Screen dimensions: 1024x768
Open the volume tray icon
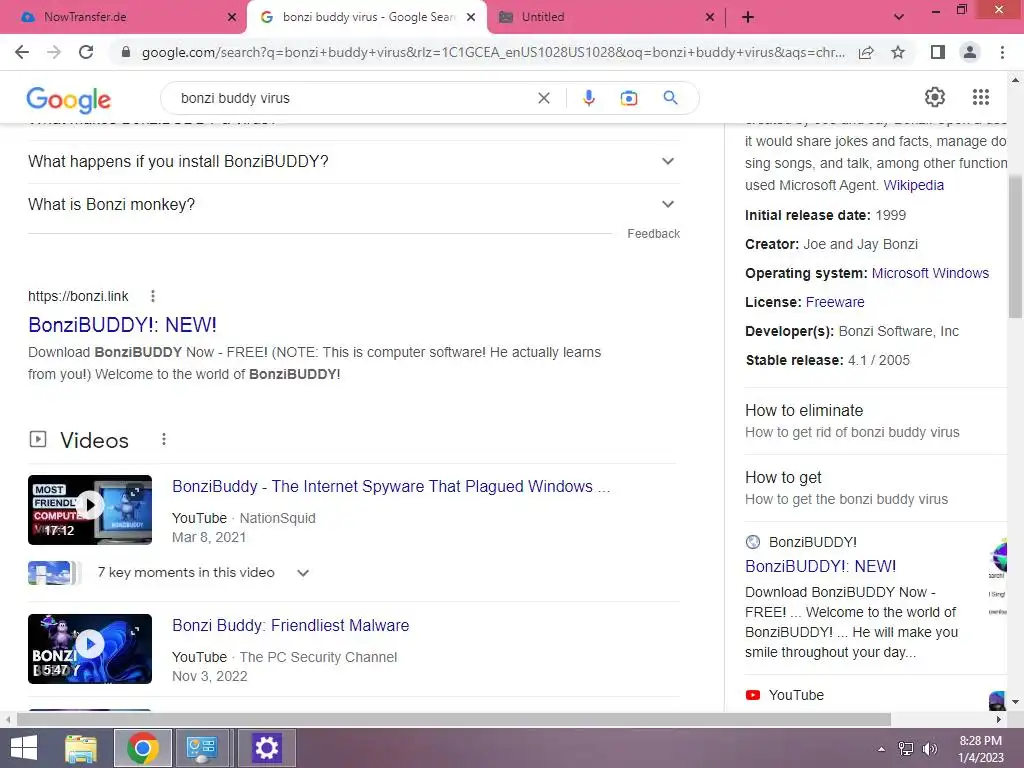pyautogui.click(x=929, y=749)
